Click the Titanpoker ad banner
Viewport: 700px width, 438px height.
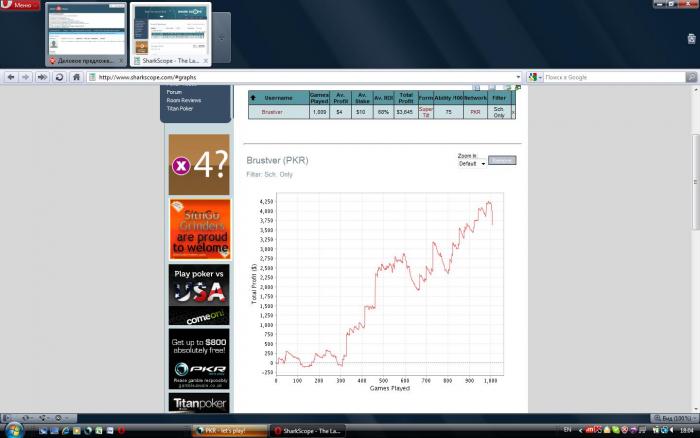point(199,403)
